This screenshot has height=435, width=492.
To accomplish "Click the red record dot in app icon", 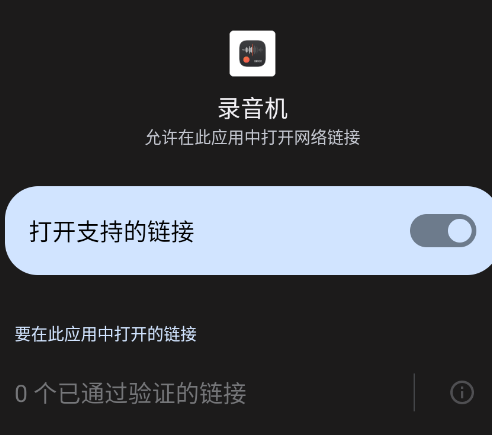I will pos(246,60).
